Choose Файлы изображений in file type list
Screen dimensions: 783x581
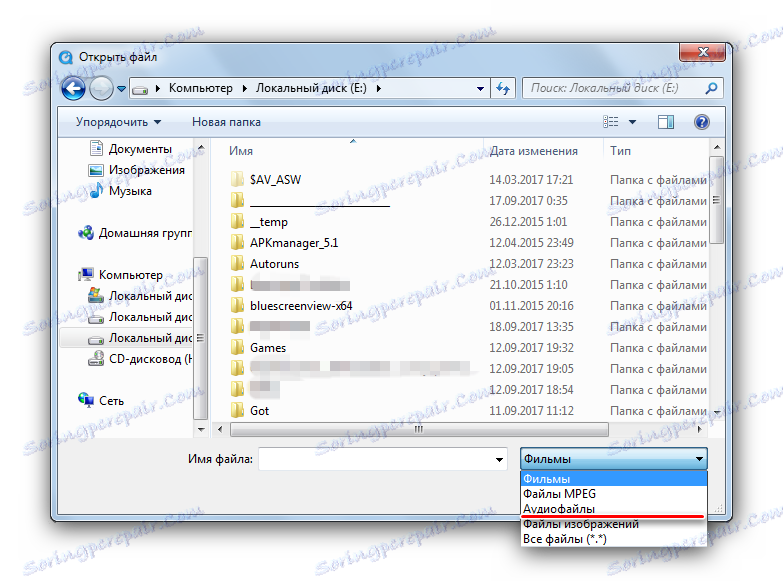tap(614, 524)
